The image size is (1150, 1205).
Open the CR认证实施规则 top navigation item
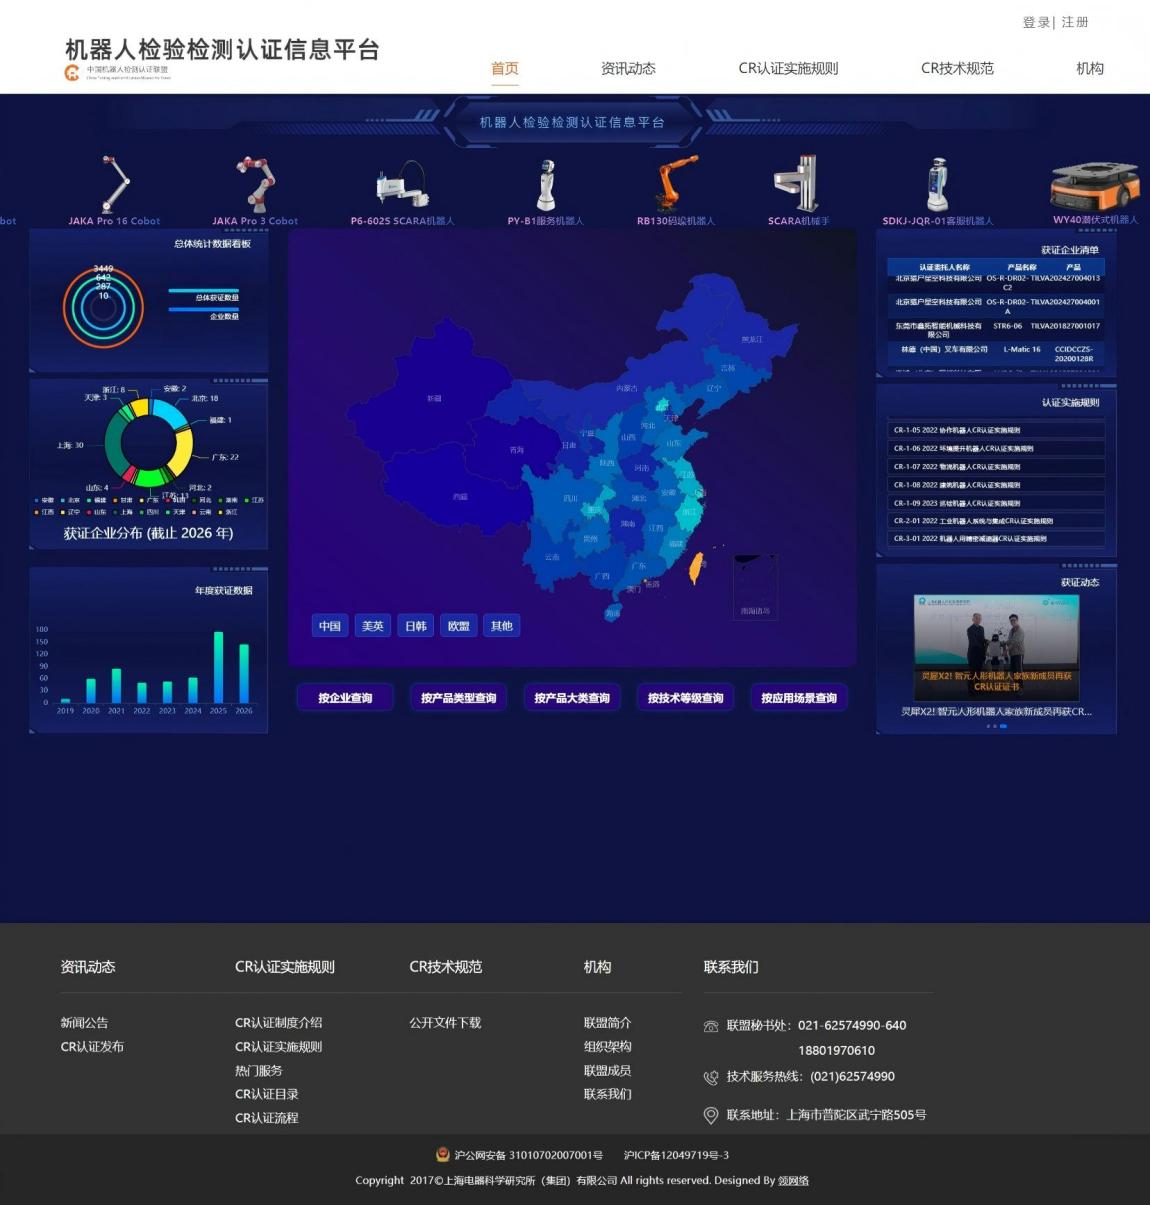point(788,68)
